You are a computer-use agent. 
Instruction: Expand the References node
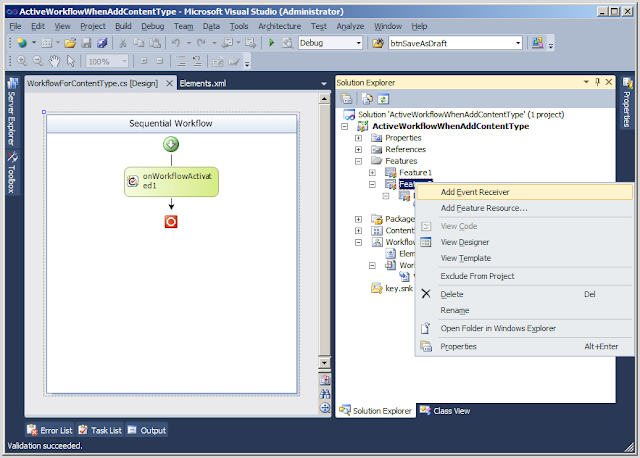358,149
